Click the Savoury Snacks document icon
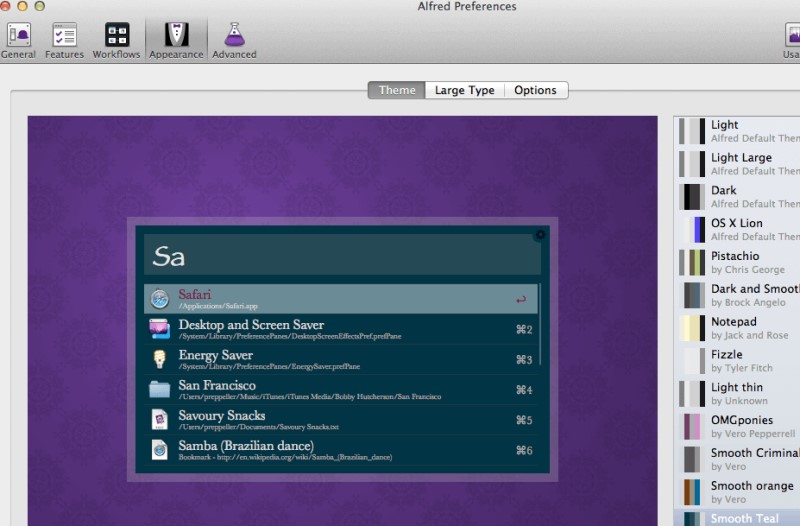The height and width of the screenshot is (526, 800). tap(160, 420)
